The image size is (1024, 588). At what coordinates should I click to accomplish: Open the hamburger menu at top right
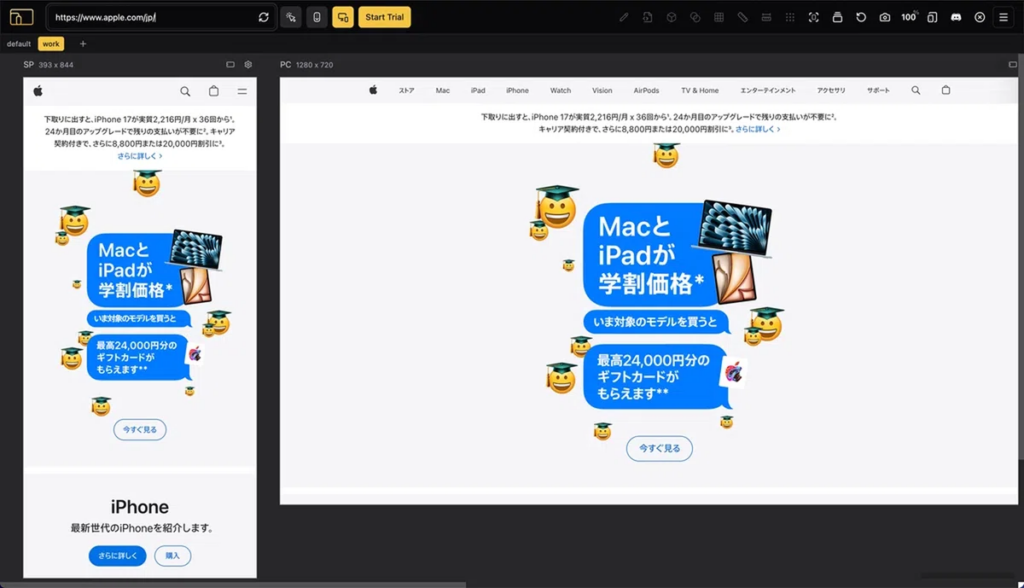(x=1003, y=17)
